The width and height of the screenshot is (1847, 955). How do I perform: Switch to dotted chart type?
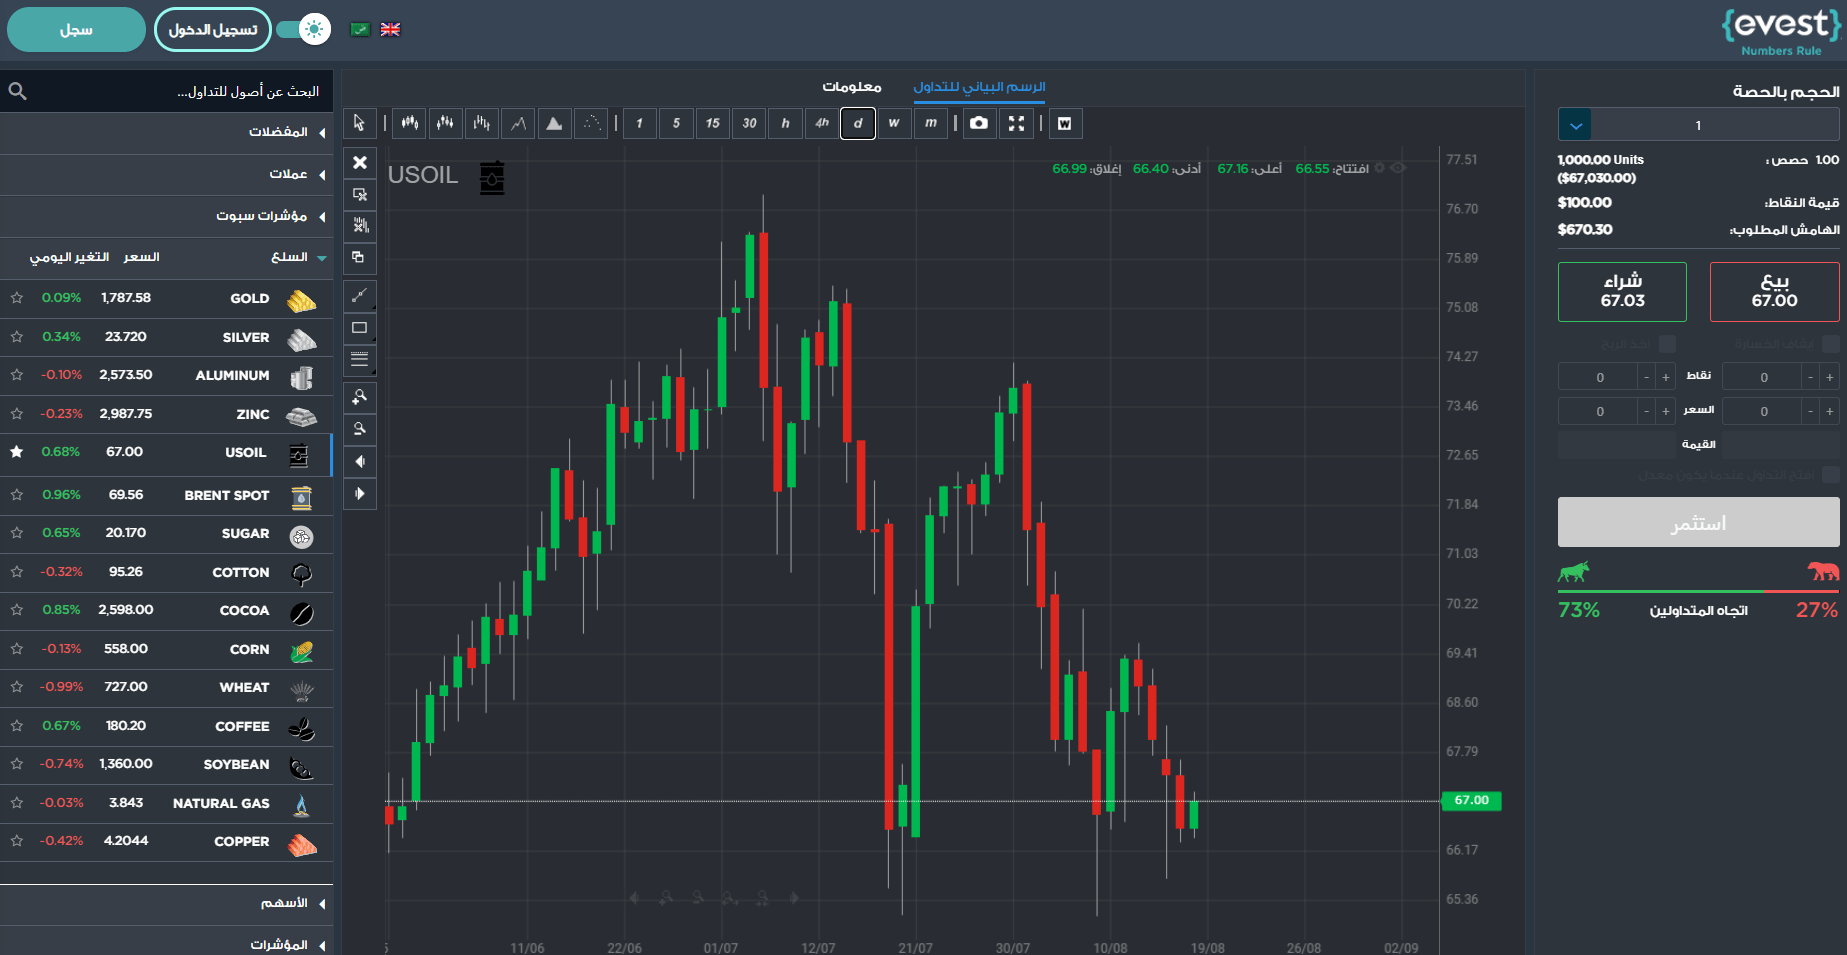coord(591,123)
